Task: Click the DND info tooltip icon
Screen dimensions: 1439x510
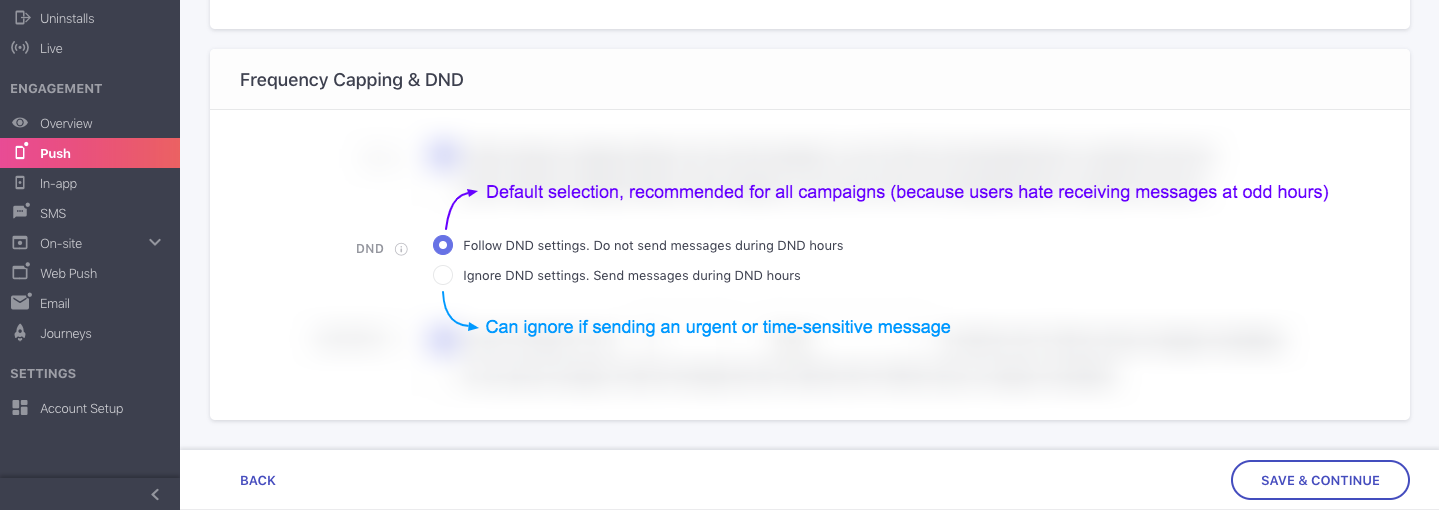Action: coord(401,249)
